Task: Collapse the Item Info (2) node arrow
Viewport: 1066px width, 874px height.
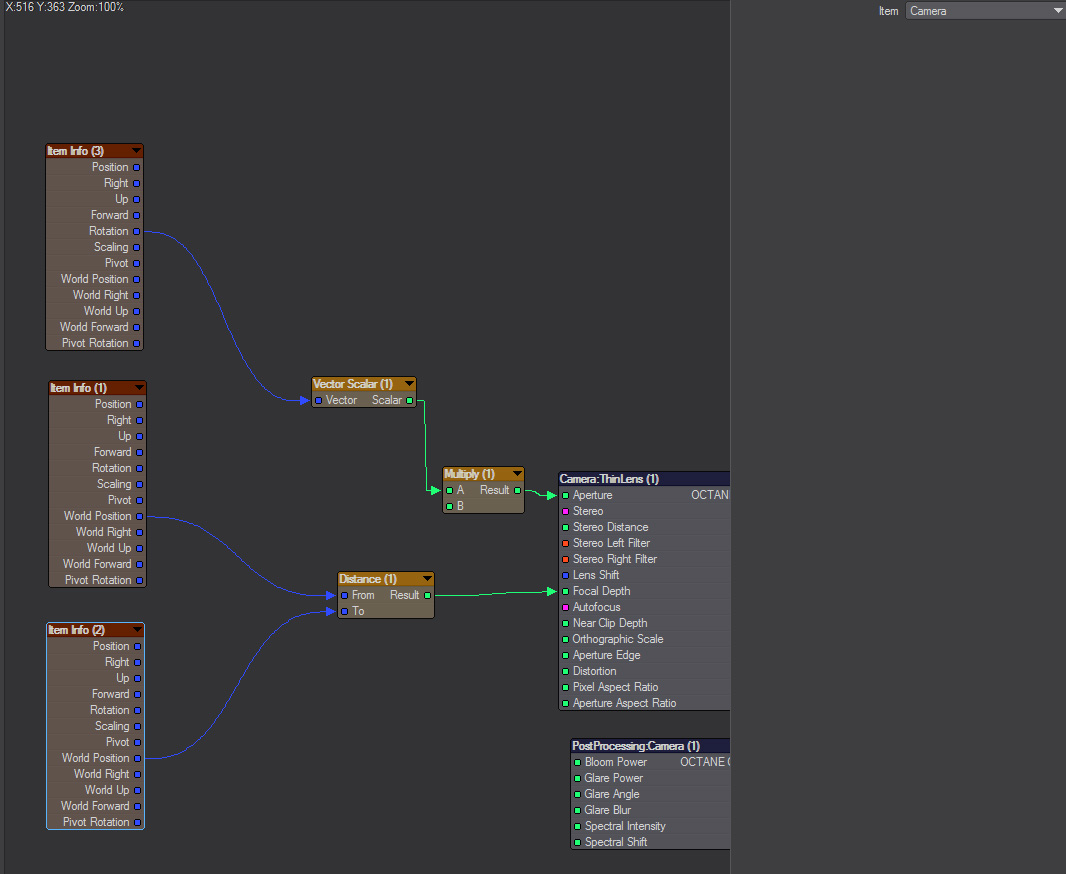Action: click(137, 629)
